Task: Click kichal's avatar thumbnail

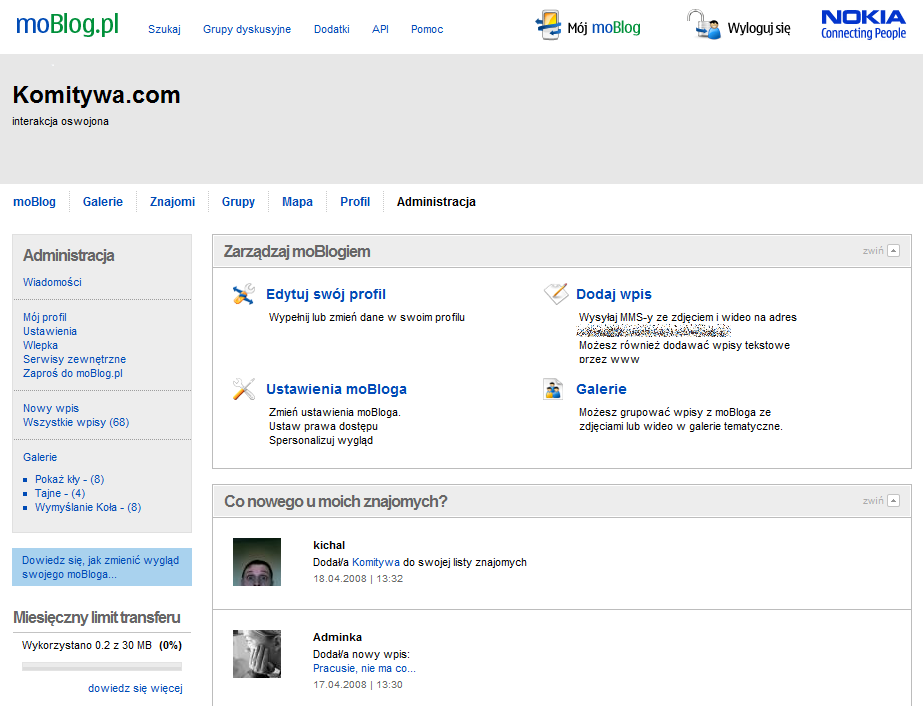Action: (x=257, y=562)
